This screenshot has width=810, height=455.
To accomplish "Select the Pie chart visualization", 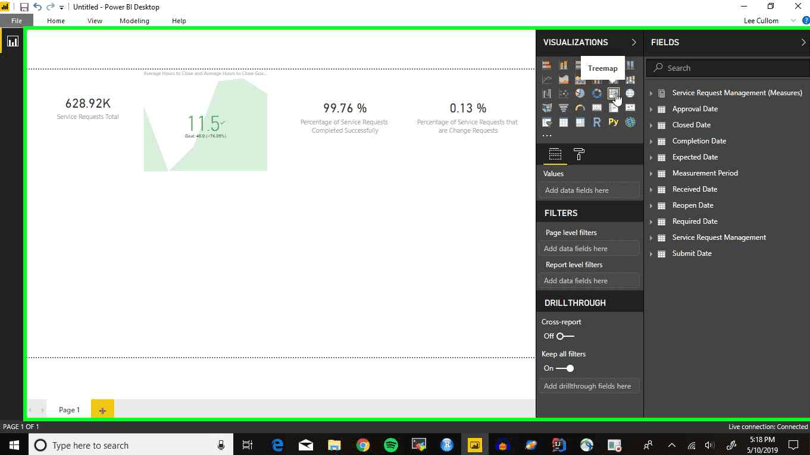I will tap(580, 93).
